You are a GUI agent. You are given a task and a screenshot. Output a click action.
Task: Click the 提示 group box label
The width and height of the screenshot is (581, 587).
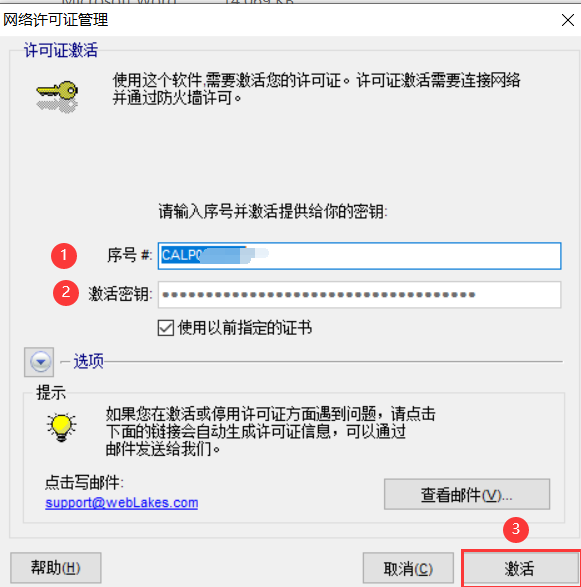click(x=51, y=393)
